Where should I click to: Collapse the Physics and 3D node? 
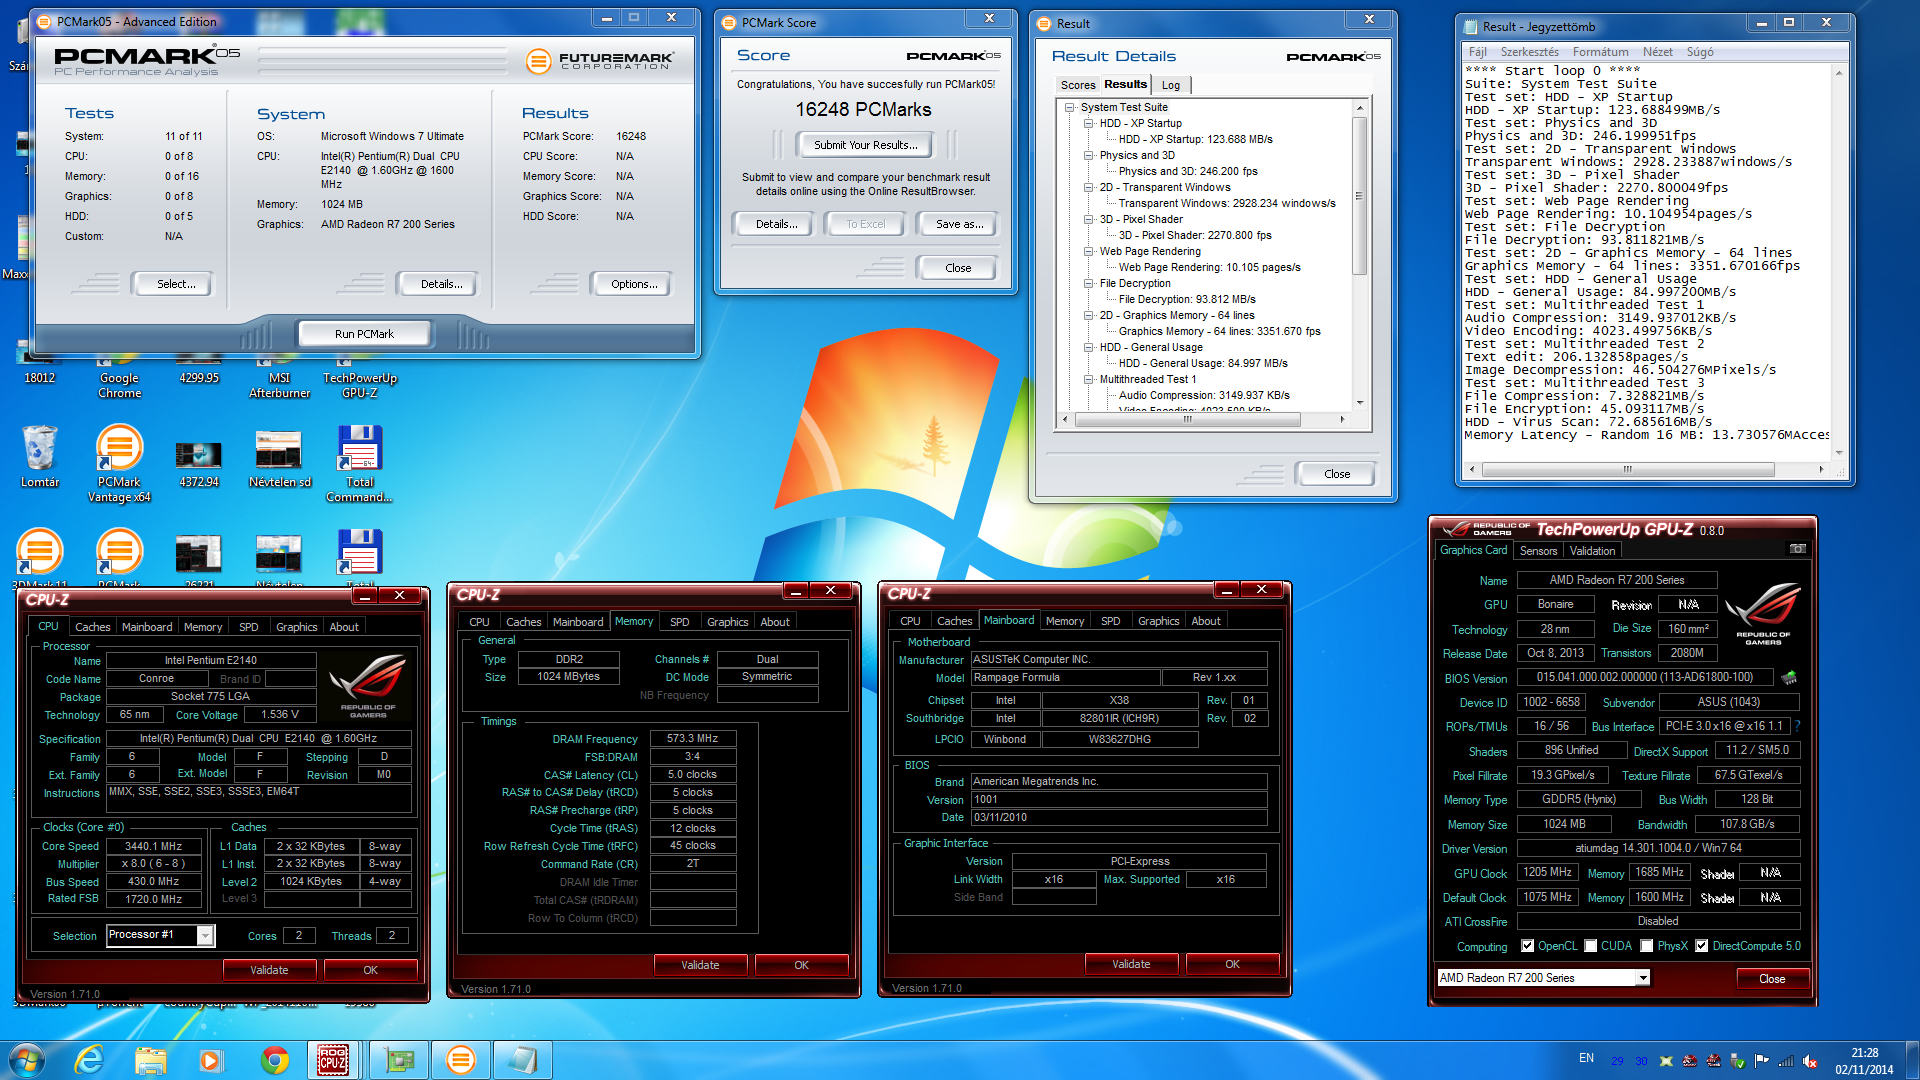tap(1089, 155)
